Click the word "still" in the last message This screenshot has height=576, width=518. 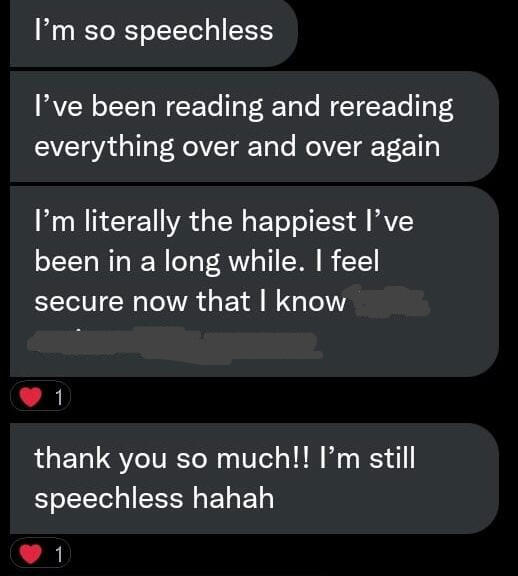(x=392, y=458)
